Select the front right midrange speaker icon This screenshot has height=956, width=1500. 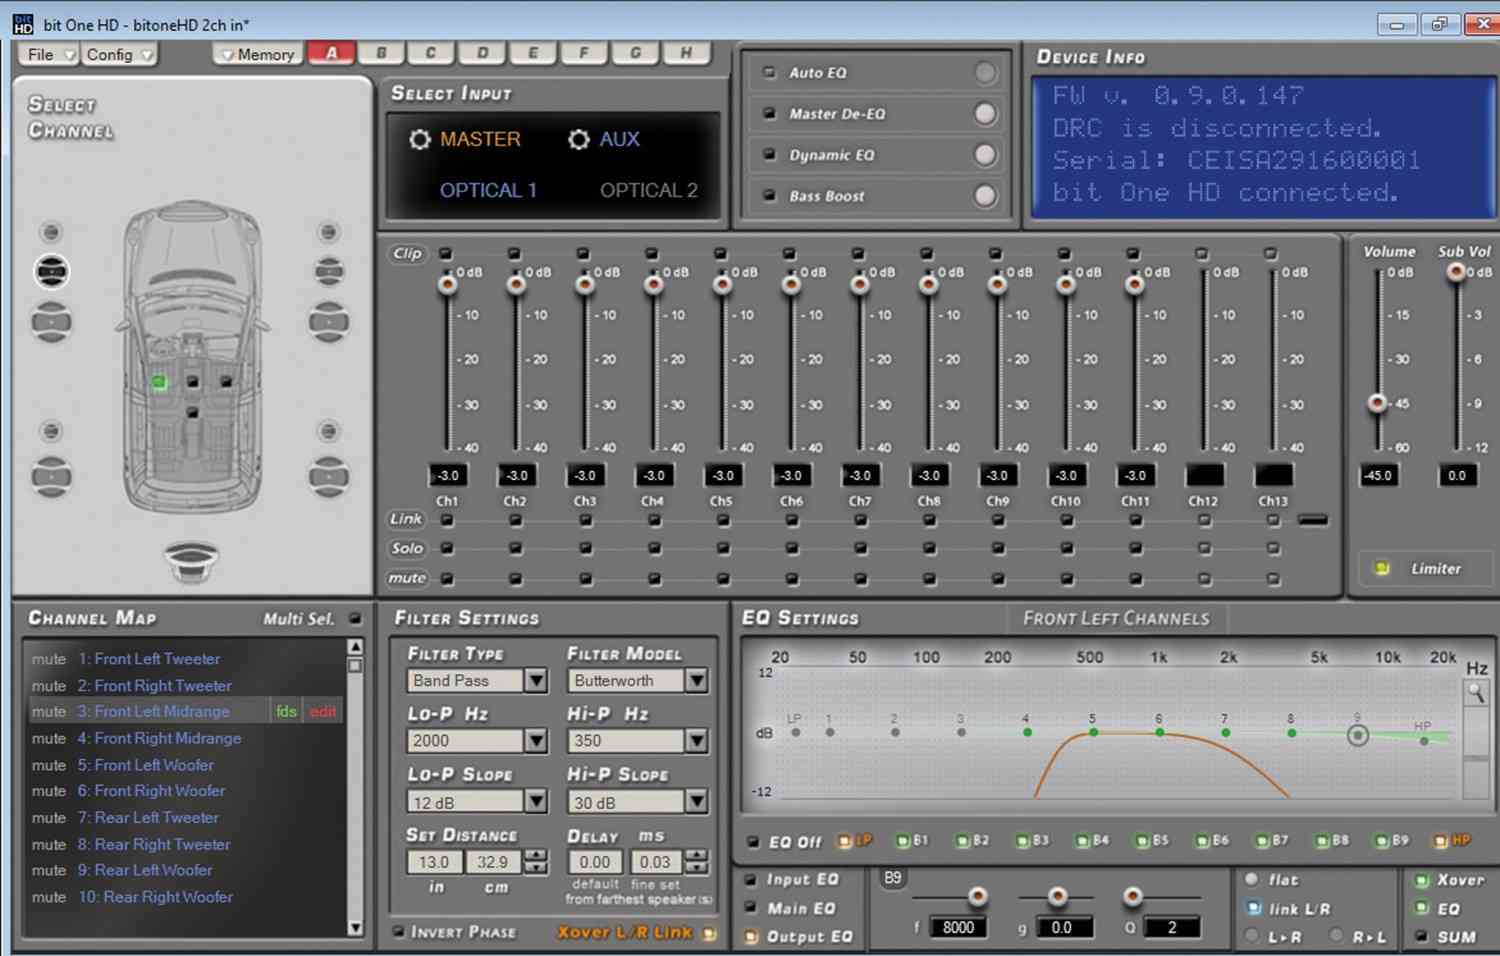coord(328,271)
